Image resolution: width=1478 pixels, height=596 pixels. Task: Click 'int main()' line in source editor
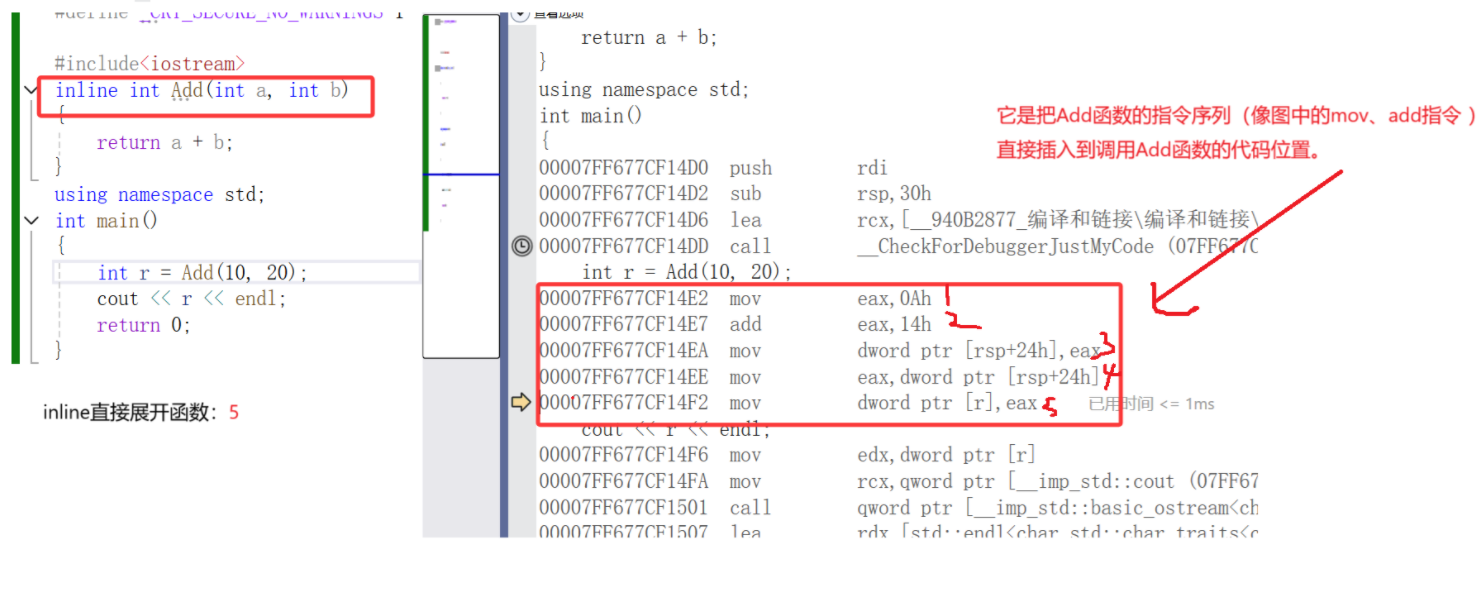point(107,221)
